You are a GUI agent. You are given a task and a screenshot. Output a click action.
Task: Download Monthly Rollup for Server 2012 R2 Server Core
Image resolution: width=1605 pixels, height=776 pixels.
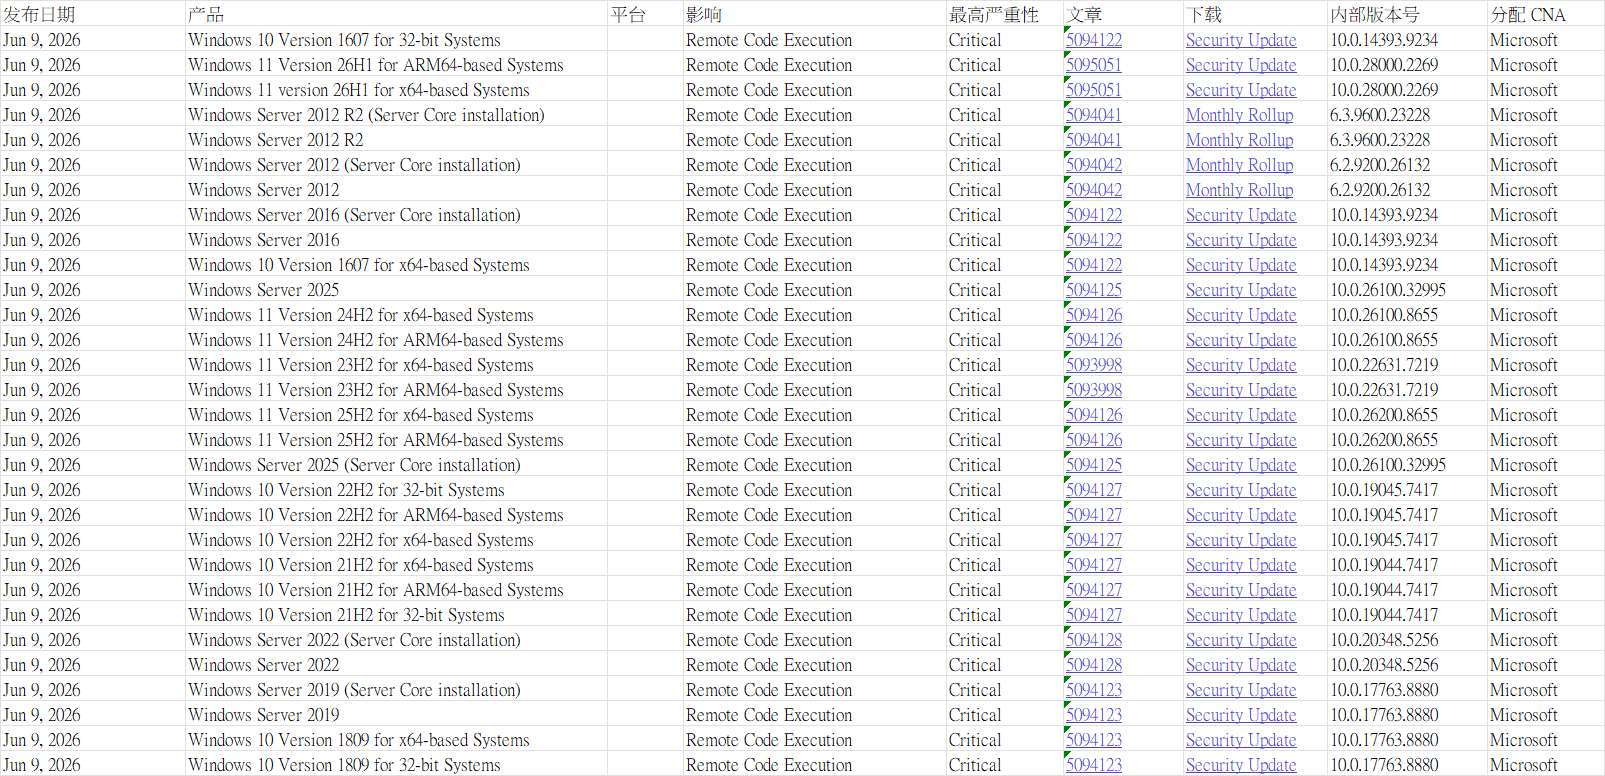tap(1239, 115)
